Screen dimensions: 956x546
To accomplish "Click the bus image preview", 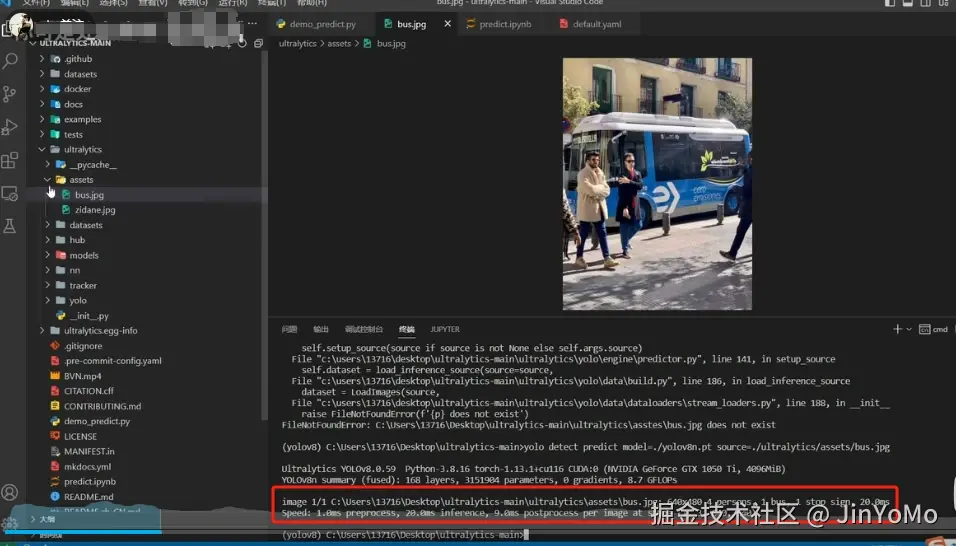I will 657,184.
